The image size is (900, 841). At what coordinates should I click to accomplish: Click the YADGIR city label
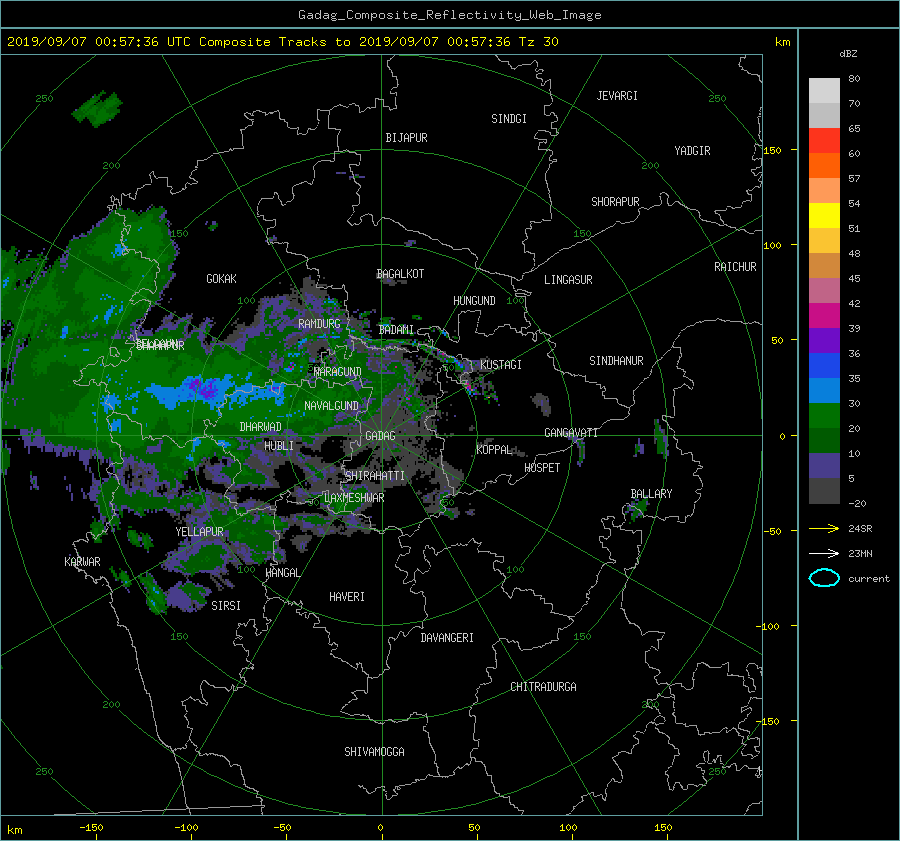[x=692, y=151]
